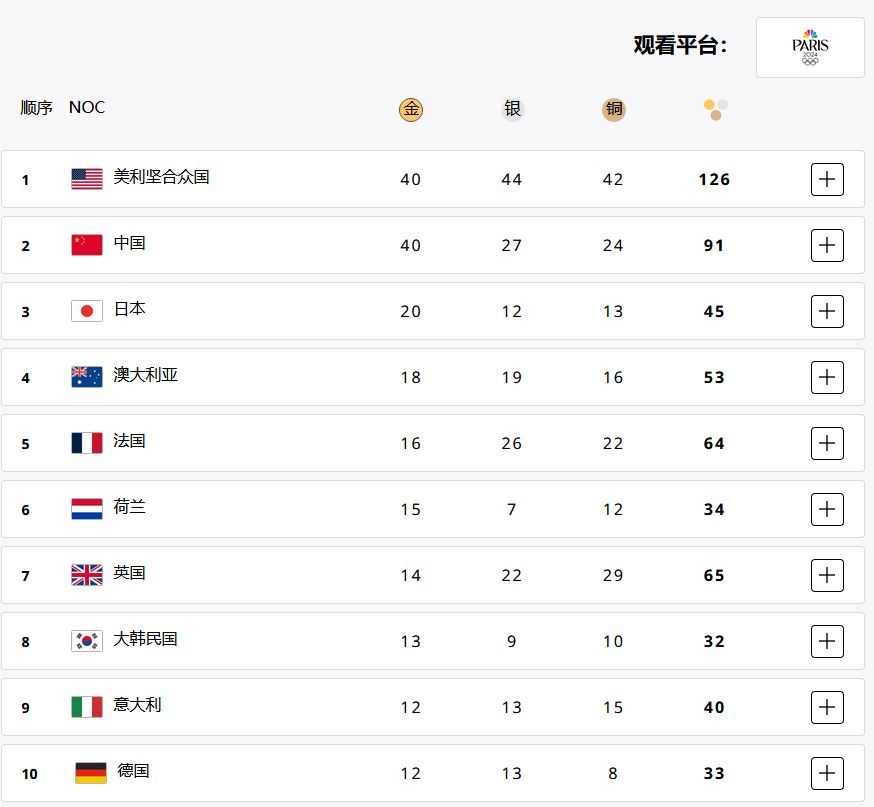Screen dimensions: 874x807
Task: Click the bronze medal column icon
Action: (614, 109)
